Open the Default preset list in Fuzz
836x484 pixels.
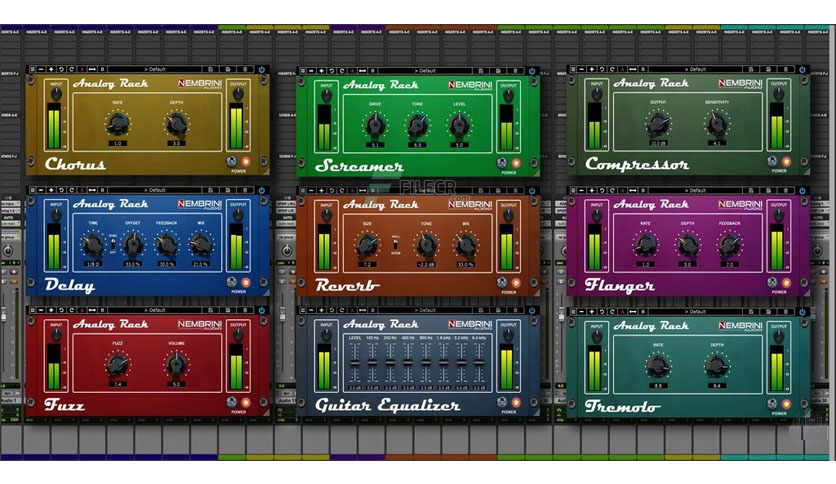click(155, 310)
